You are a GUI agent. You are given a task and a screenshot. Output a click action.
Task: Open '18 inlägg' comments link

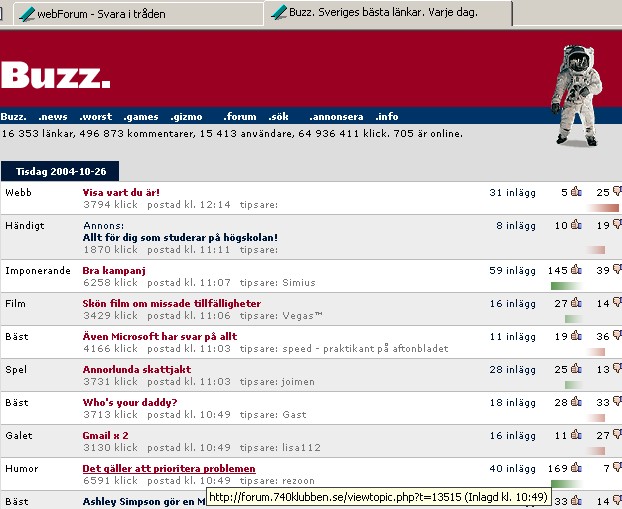pos(512,403)
